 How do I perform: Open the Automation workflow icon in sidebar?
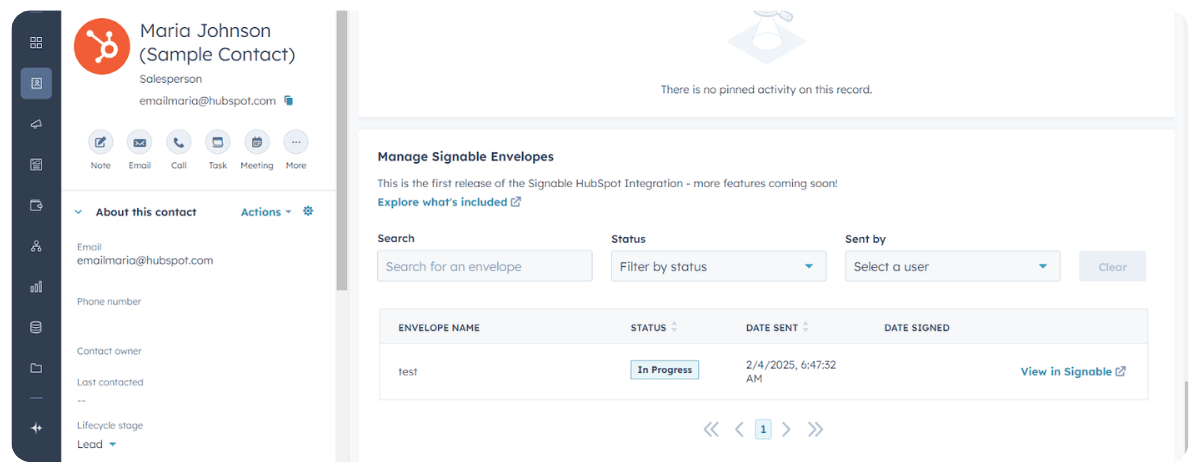pos(36,246)
